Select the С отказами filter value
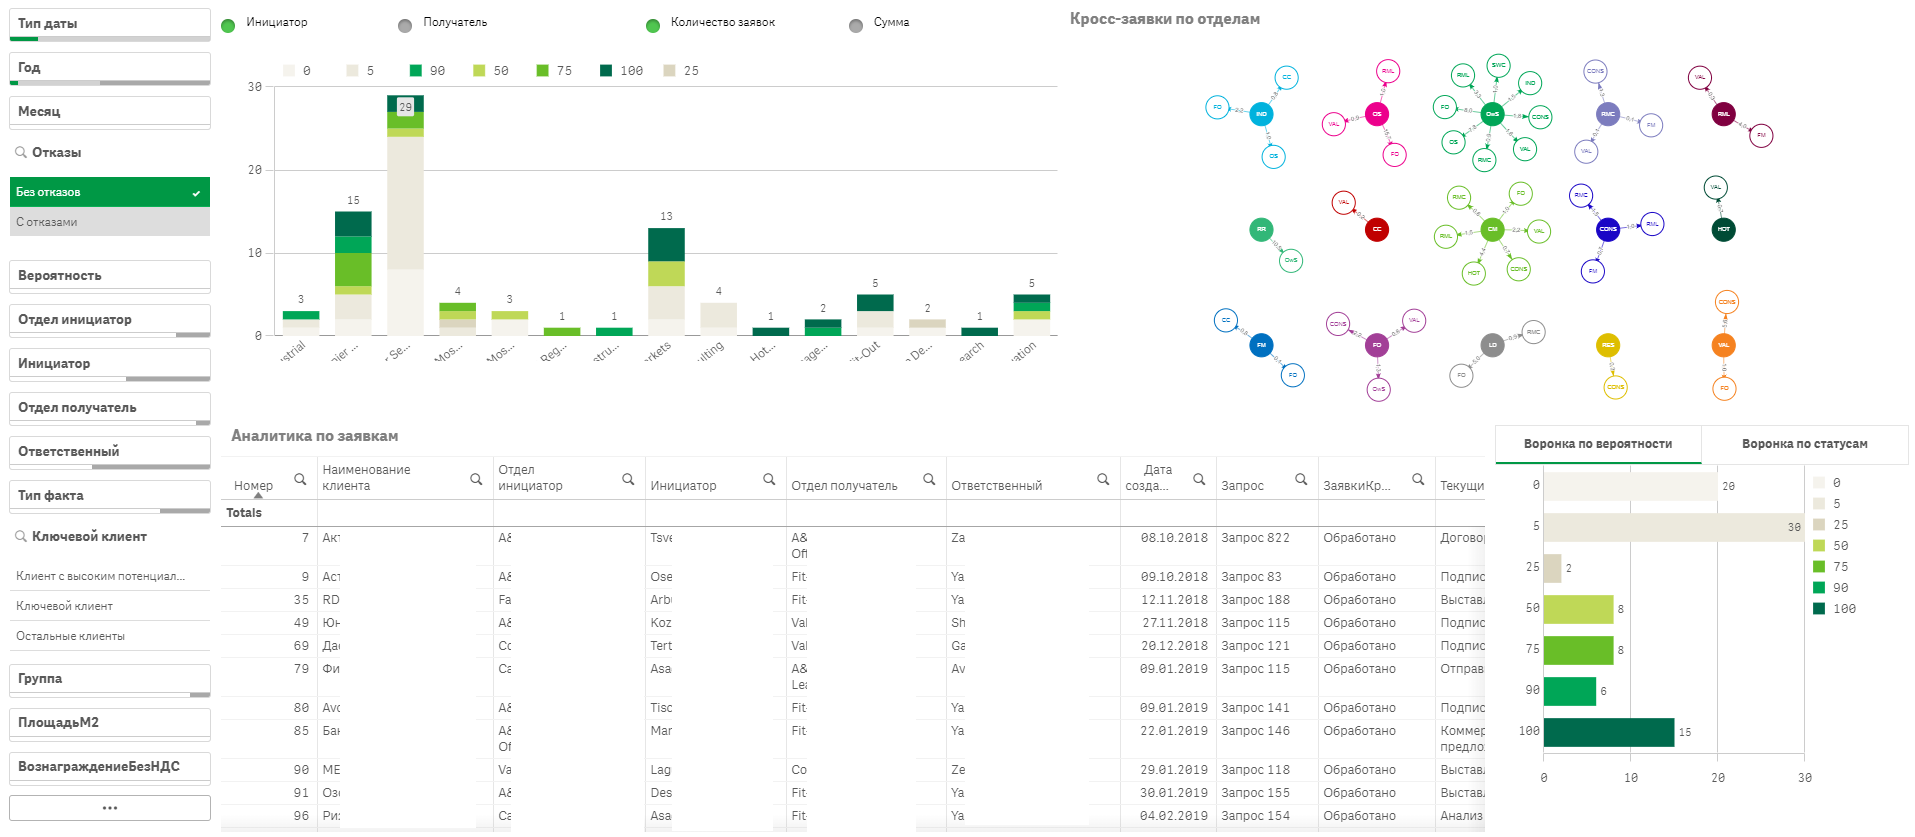The width and height of the screenshot is (1915, 837). click(x=110, y=222)
